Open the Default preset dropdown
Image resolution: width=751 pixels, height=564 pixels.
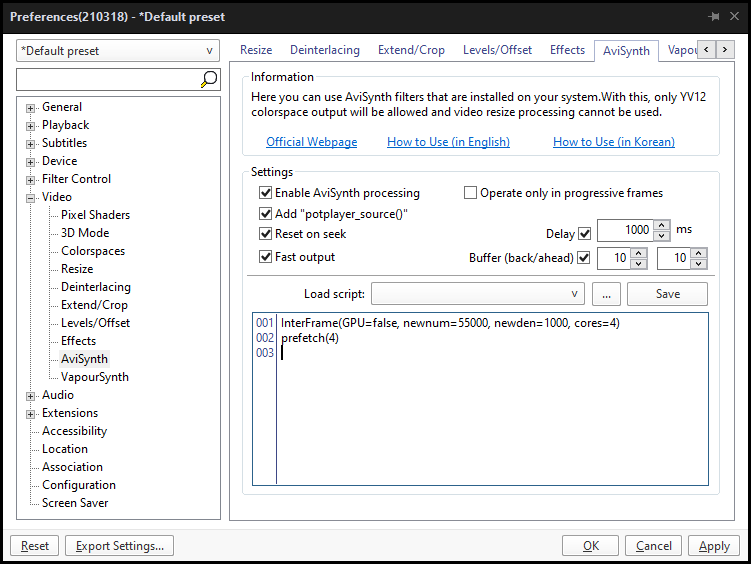(x=118, y=51)
